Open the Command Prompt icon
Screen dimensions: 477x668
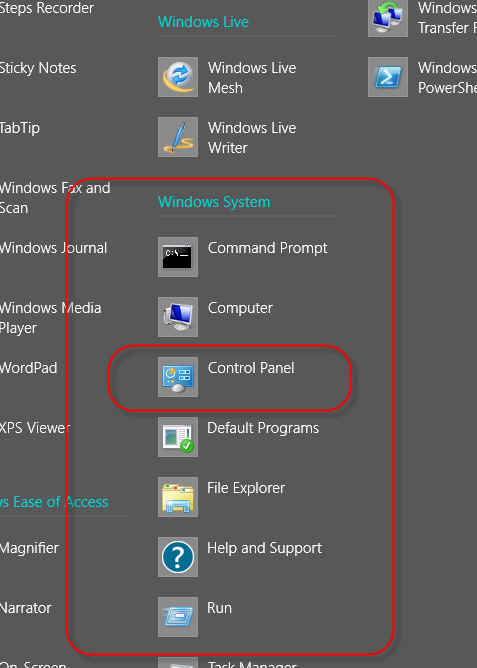(178, 257)
